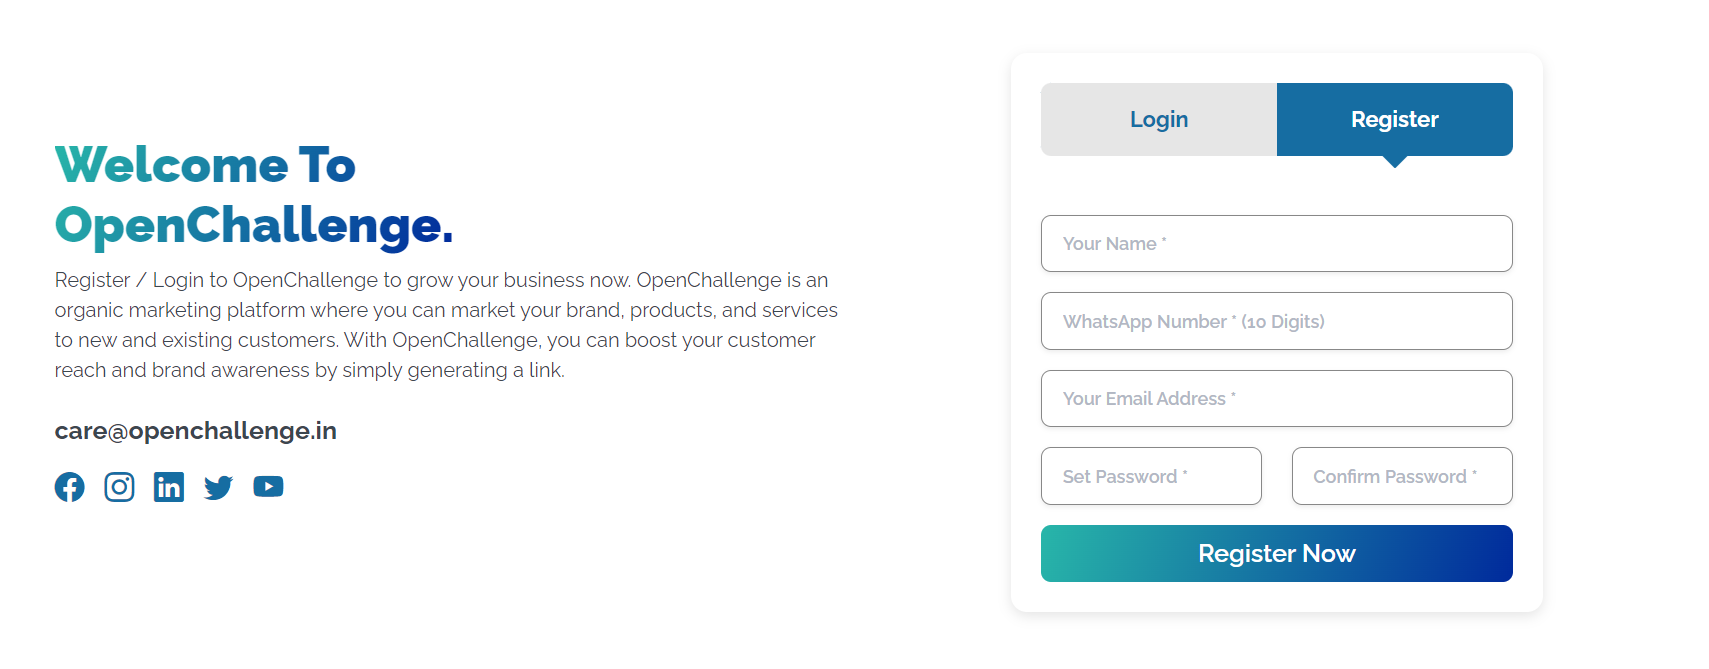The height and width of the screenshot is (669, 1709).
Task: Click the "Welcome To" heading line
Action: point(205,164)
